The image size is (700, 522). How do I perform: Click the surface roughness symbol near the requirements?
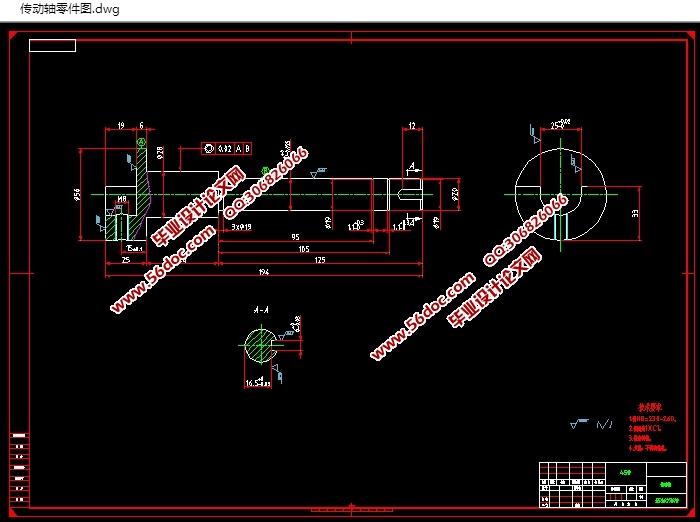[x=579, y=424]
